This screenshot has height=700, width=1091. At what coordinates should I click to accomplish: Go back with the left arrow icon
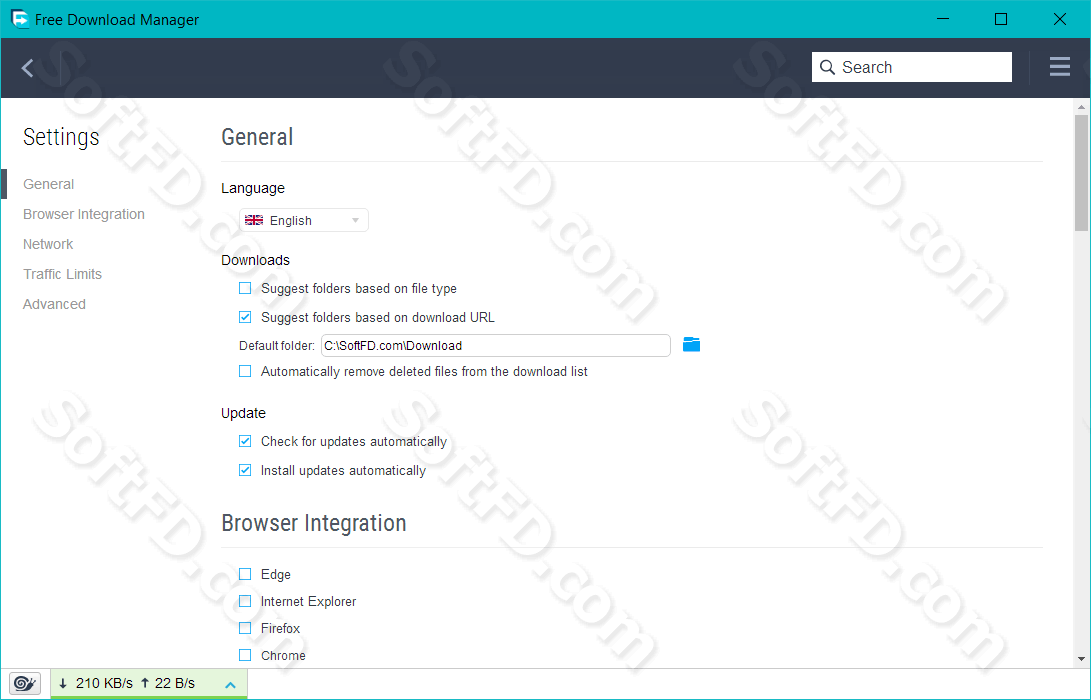pyautogui.click(x=28, y=68)
